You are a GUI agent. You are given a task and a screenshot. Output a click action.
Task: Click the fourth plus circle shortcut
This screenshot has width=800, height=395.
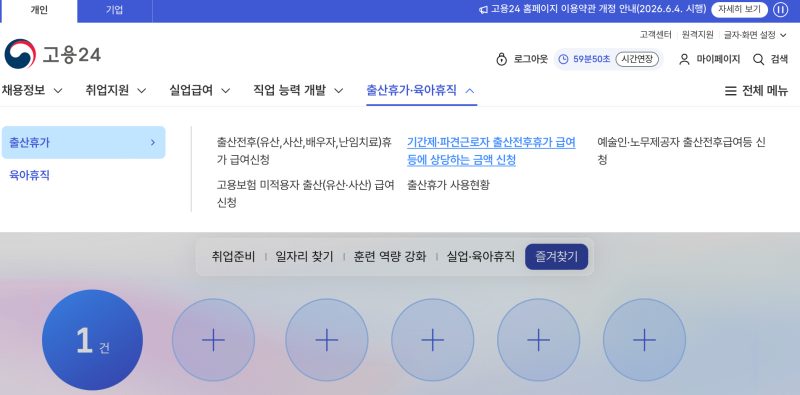[538, 340]
